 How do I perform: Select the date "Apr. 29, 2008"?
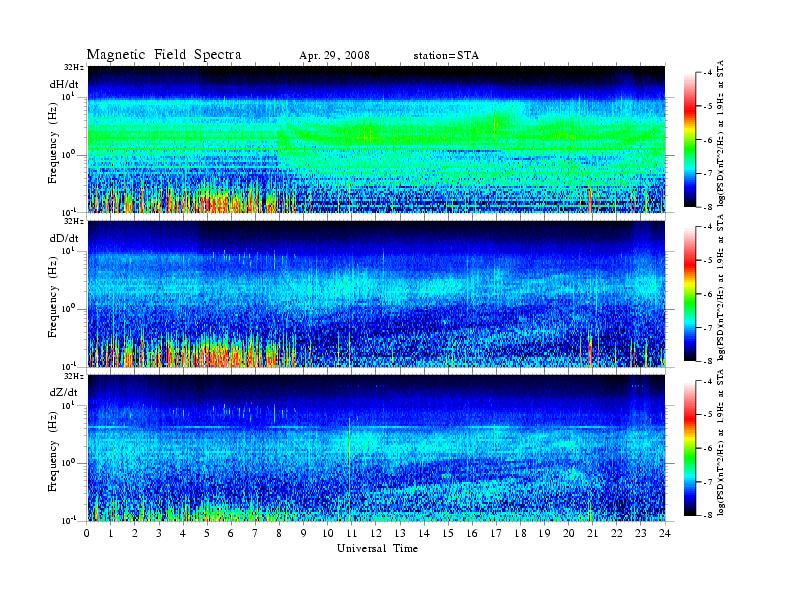coord(334,56)
